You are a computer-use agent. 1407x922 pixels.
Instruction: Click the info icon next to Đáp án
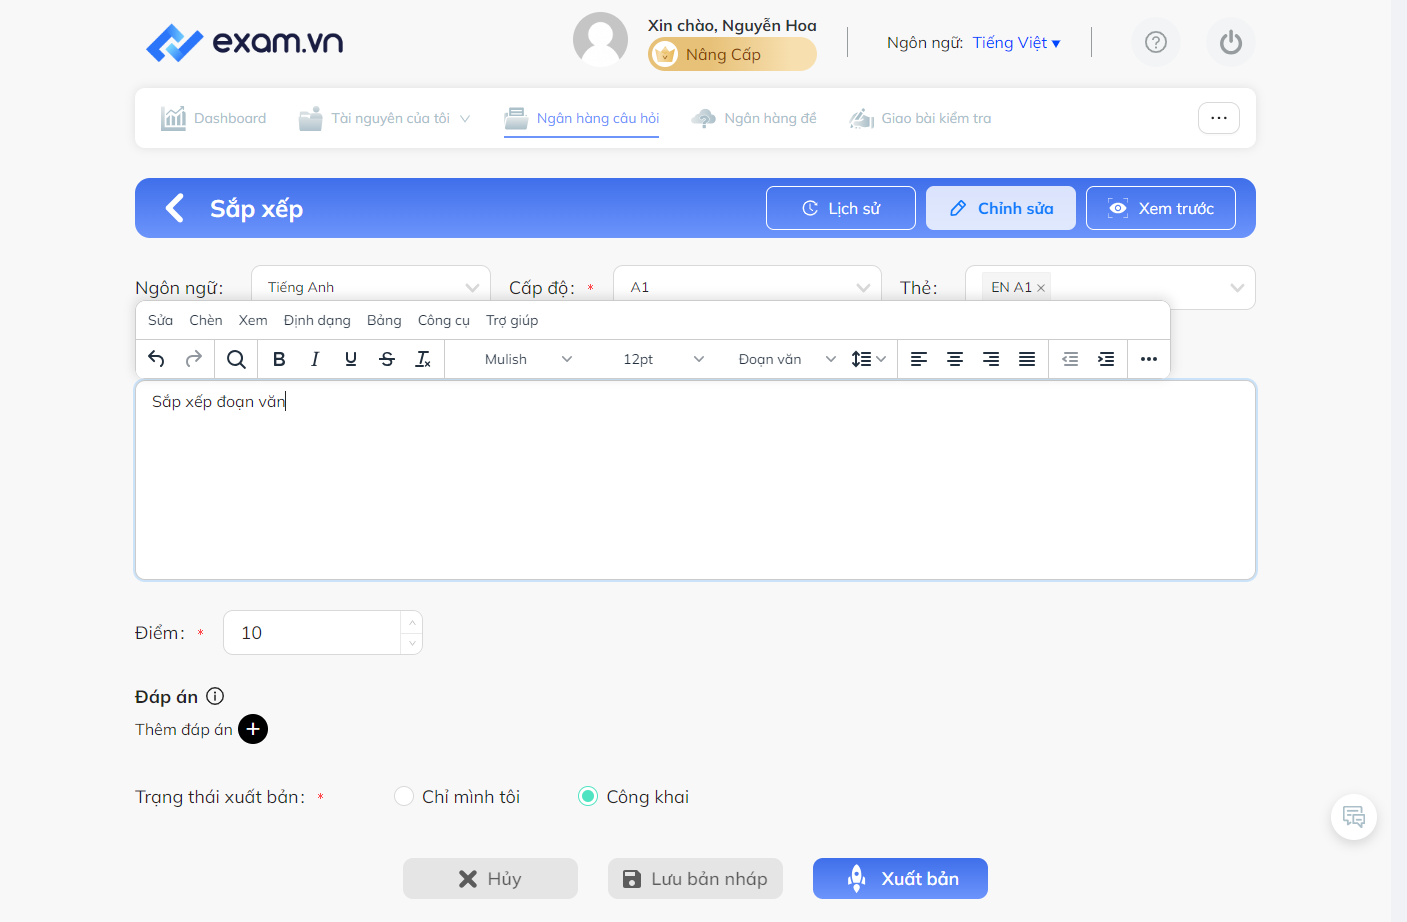click(215, 696)
